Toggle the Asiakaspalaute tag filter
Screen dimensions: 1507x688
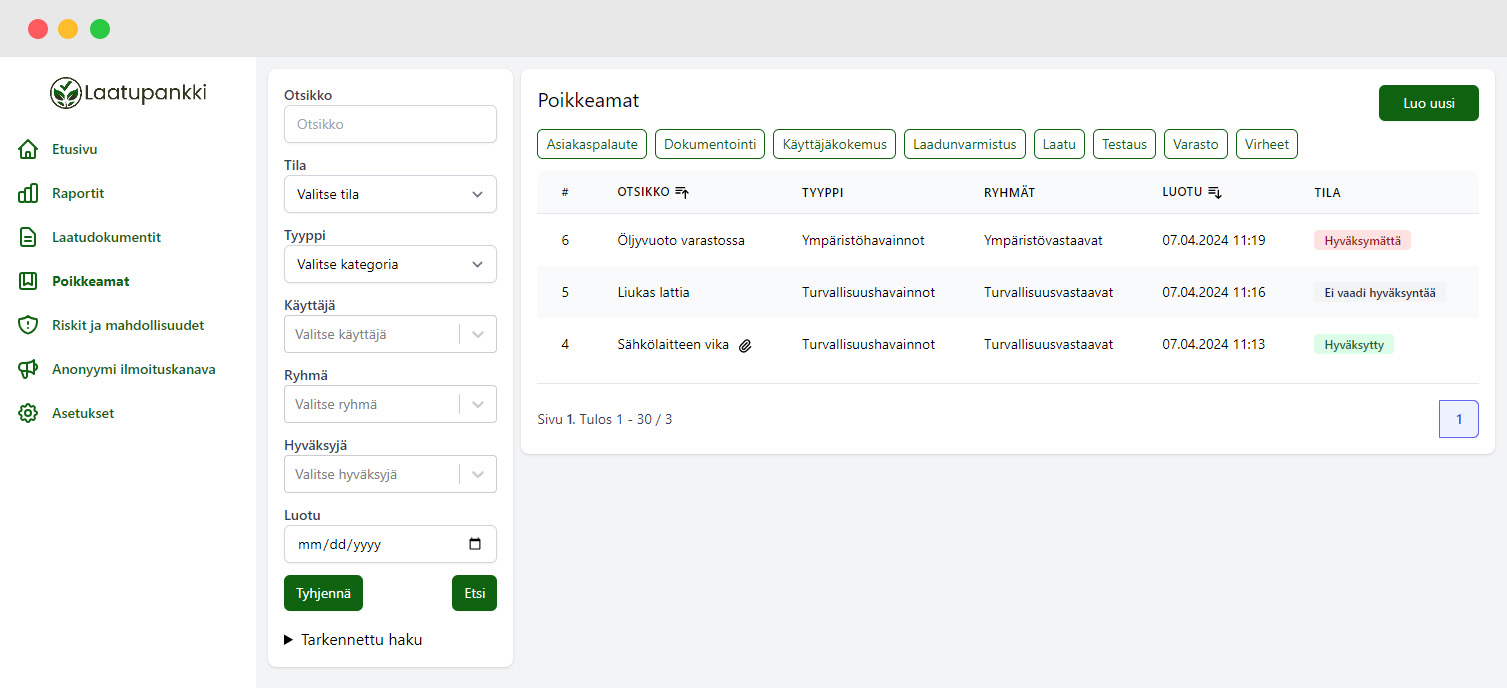tap(592, 144)
